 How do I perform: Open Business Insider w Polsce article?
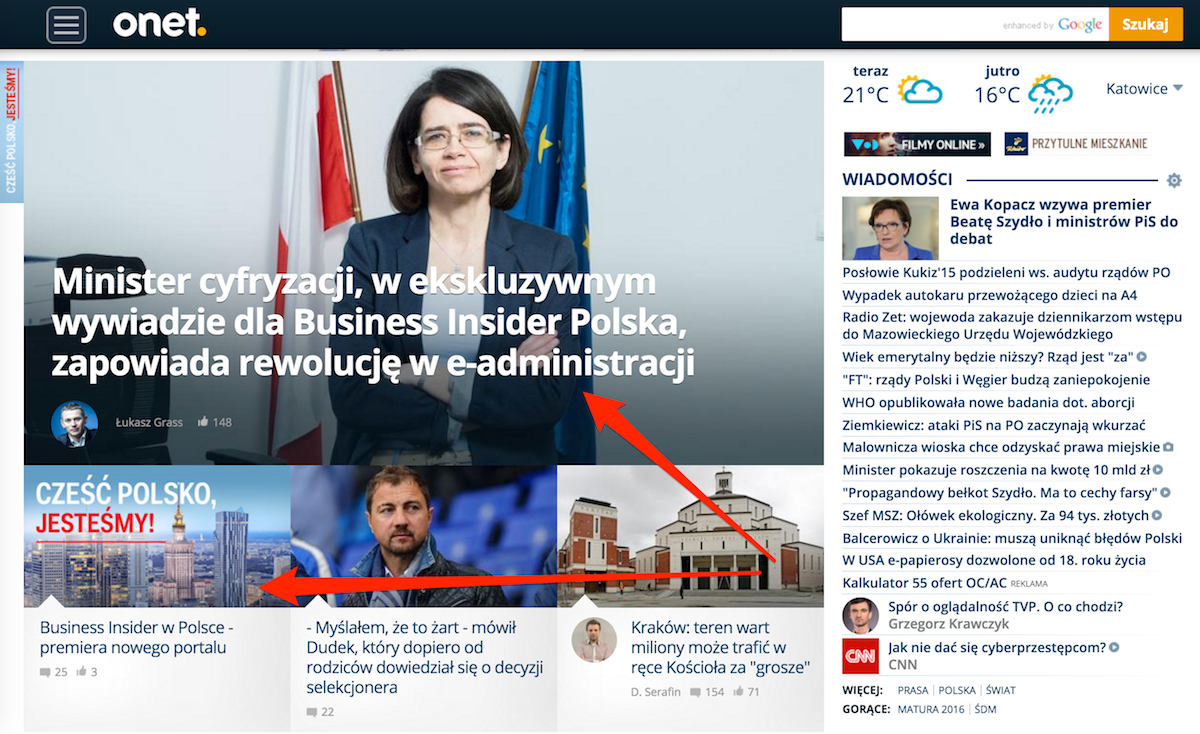(x=137, y=638)
